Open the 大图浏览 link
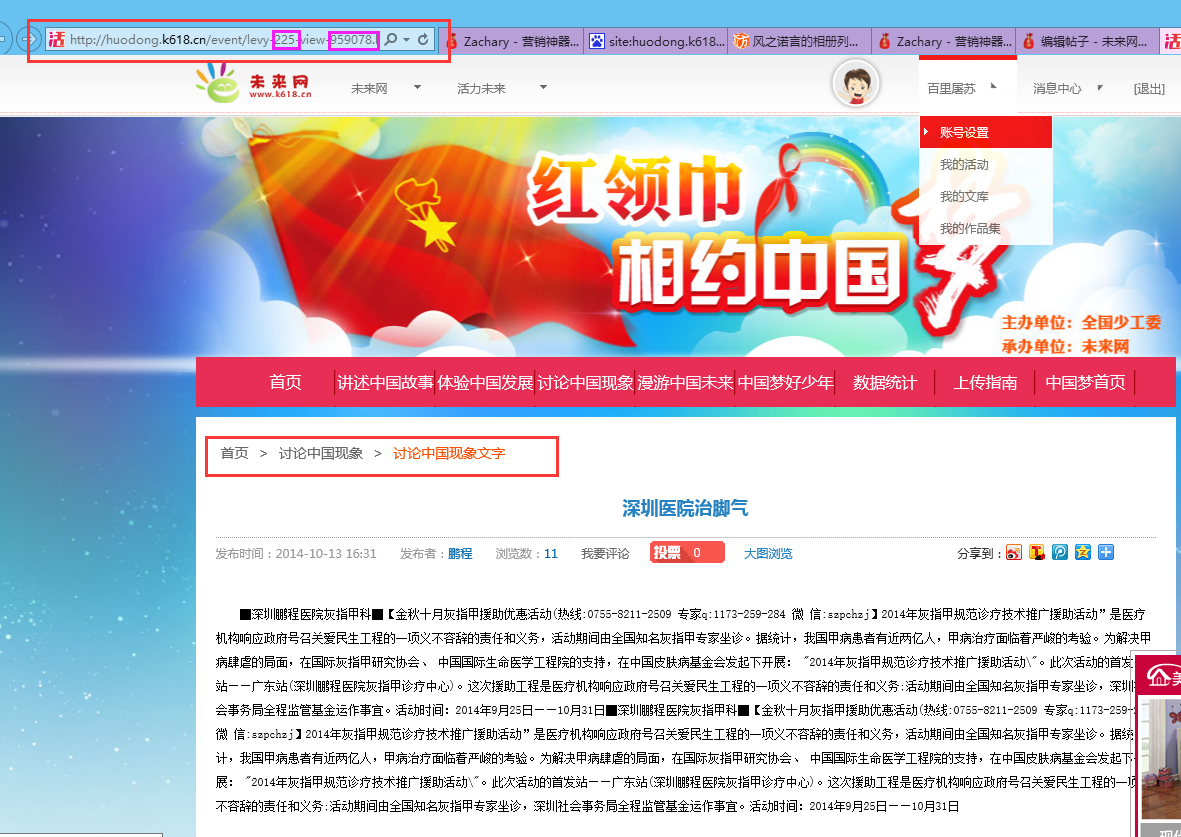1181x837 pixels. tap(767, 552)
